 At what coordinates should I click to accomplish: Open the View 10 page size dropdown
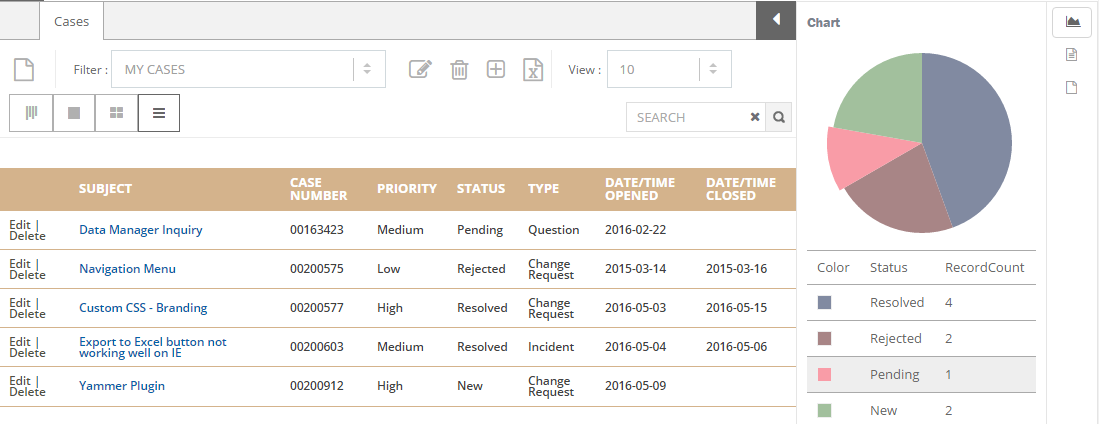pos(669,69)
